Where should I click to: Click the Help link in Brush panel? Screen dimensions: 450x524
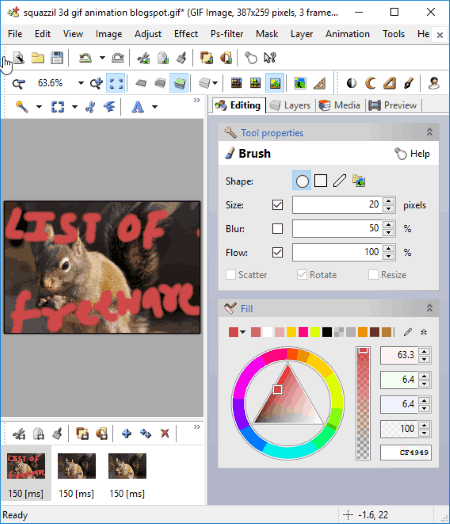[413, 154]
